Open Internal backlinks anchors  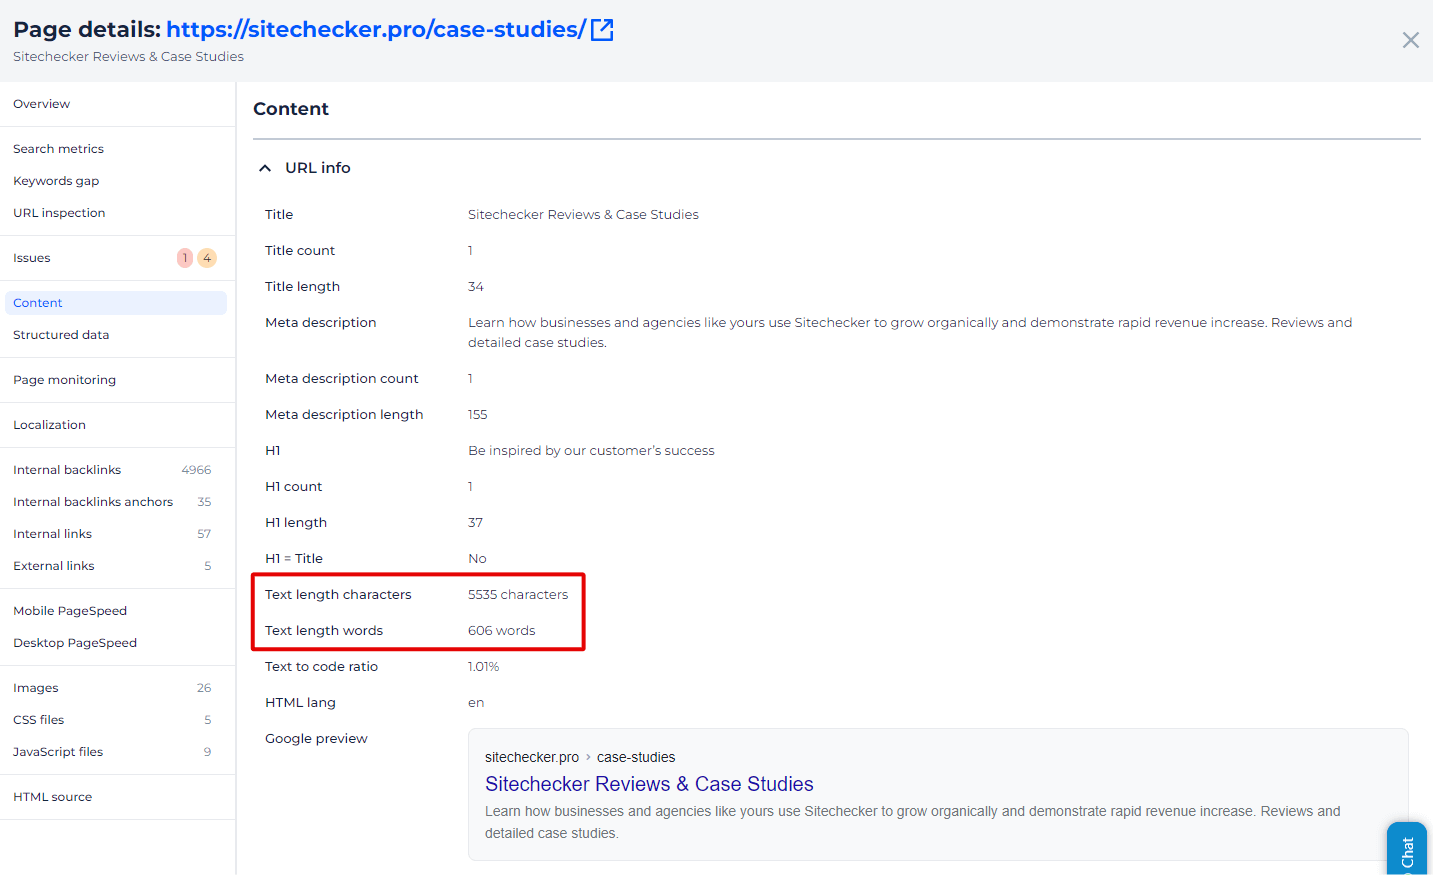93,502
